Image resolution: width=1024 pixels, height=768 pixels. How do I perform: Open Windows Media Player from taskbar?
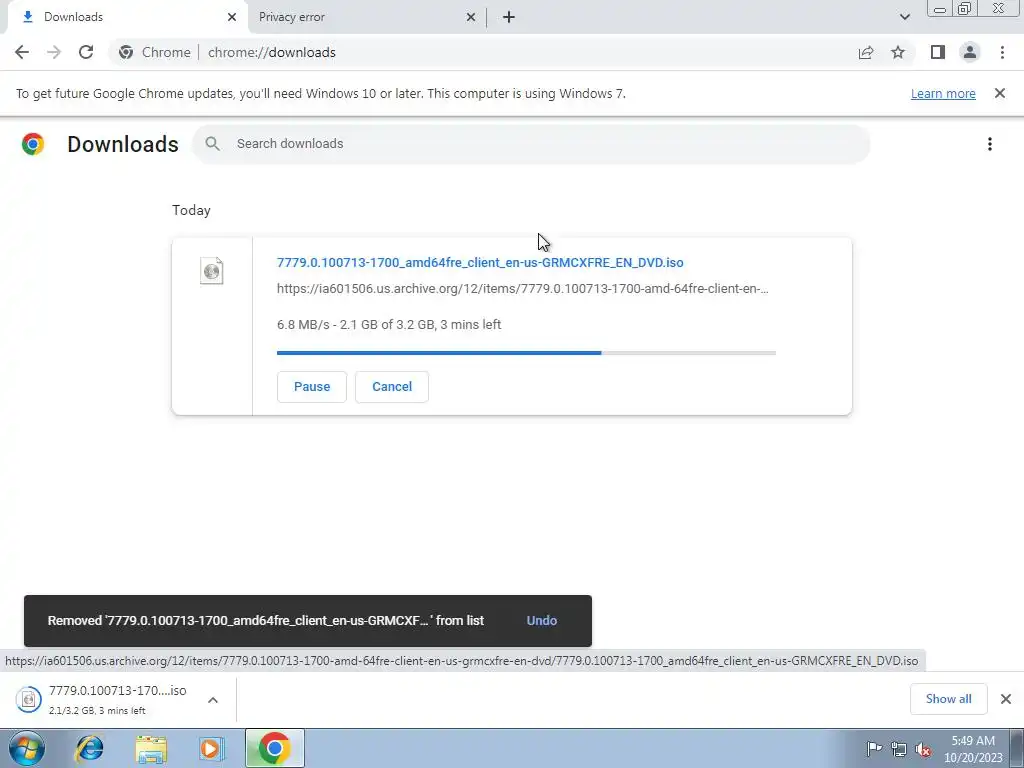coord(212,748)
